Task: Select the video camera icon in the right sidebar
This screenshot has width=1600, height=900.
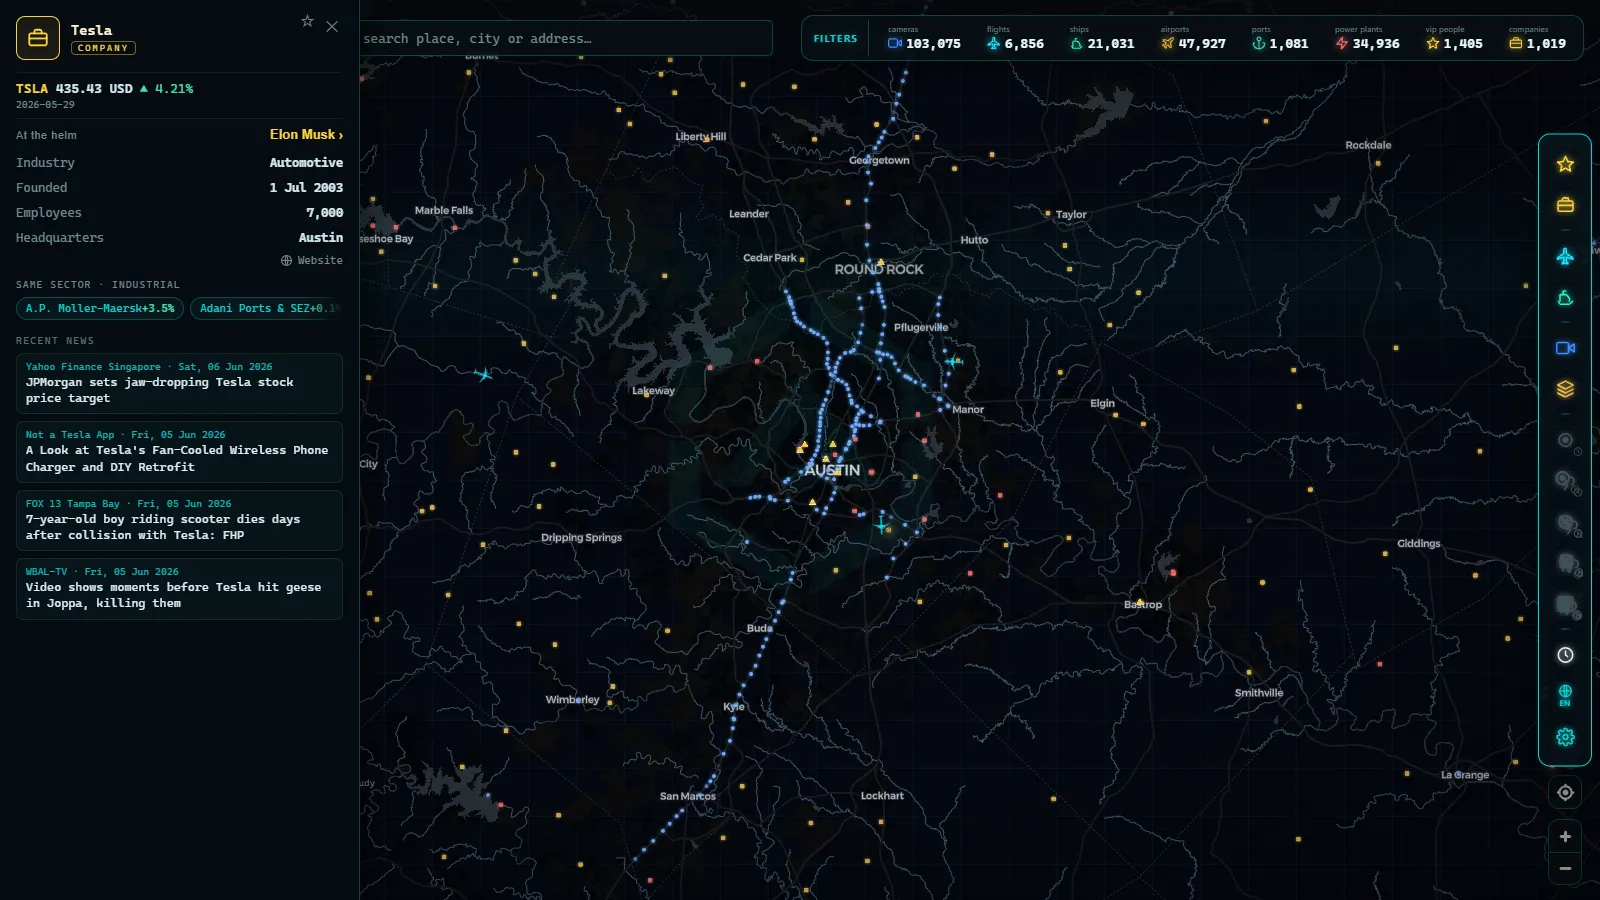Action: (x=1565, y=348)
